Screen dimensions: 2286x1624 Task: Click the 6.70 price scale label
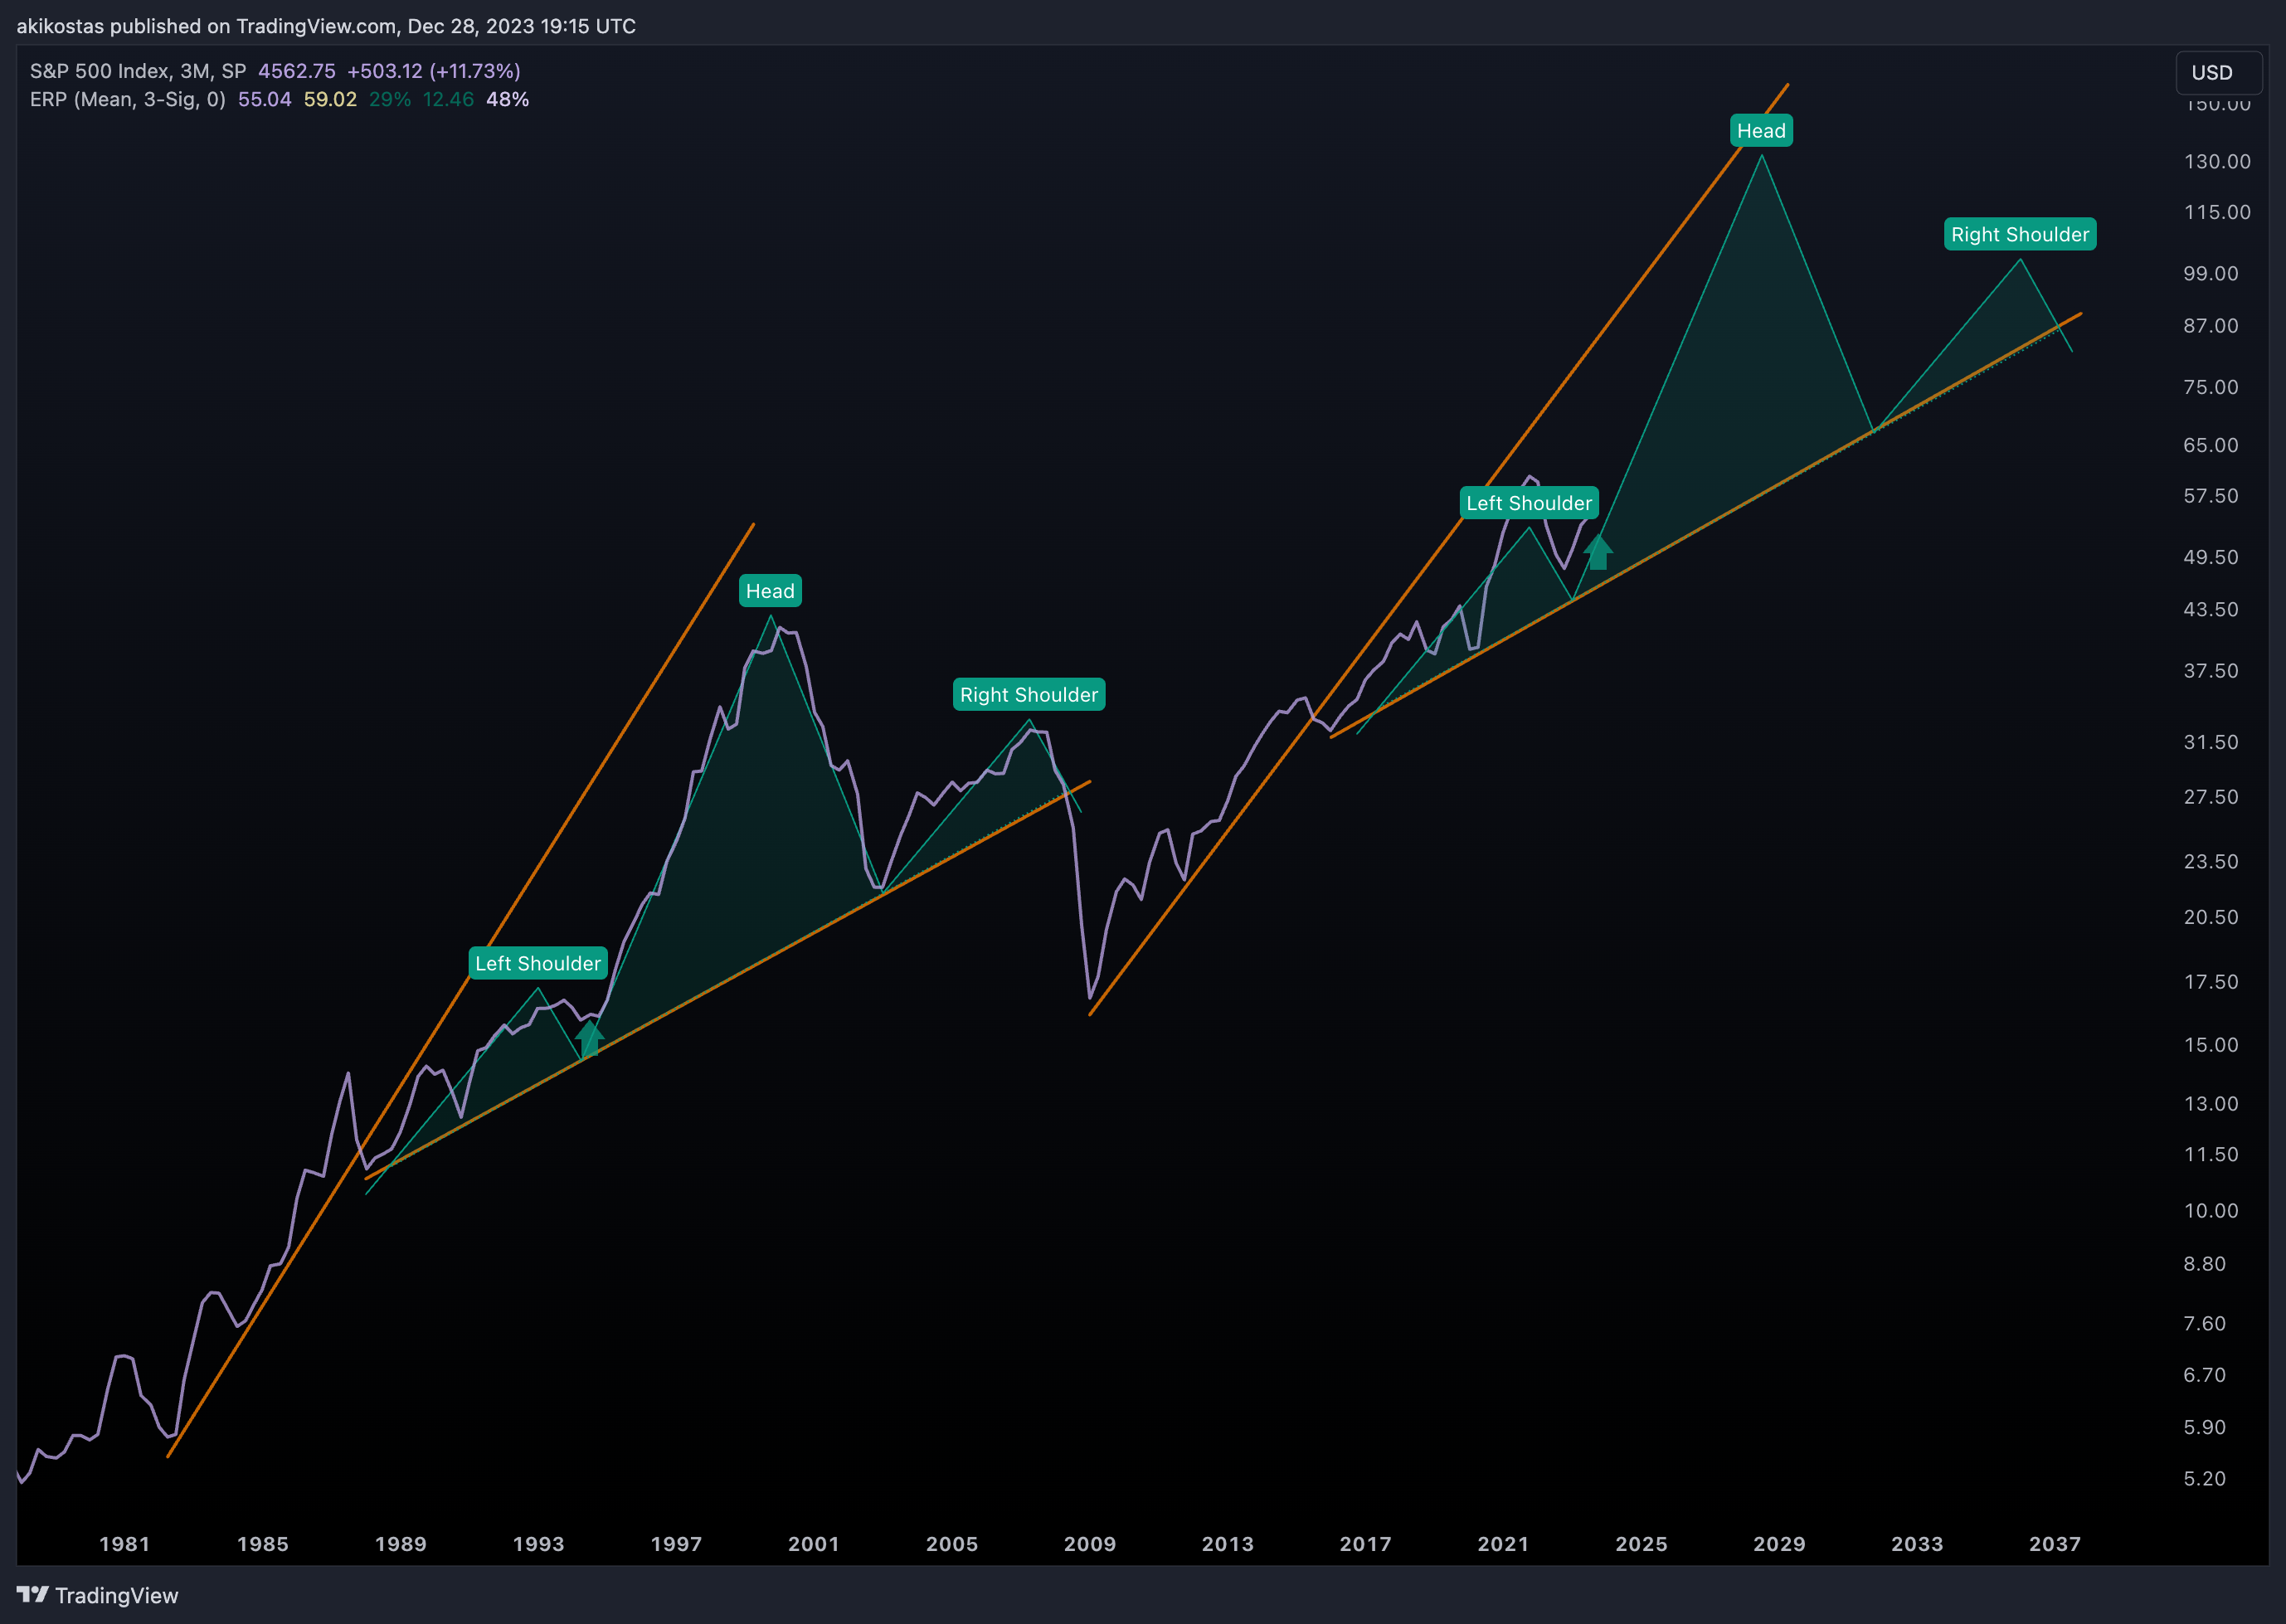pos(2205,1375)
